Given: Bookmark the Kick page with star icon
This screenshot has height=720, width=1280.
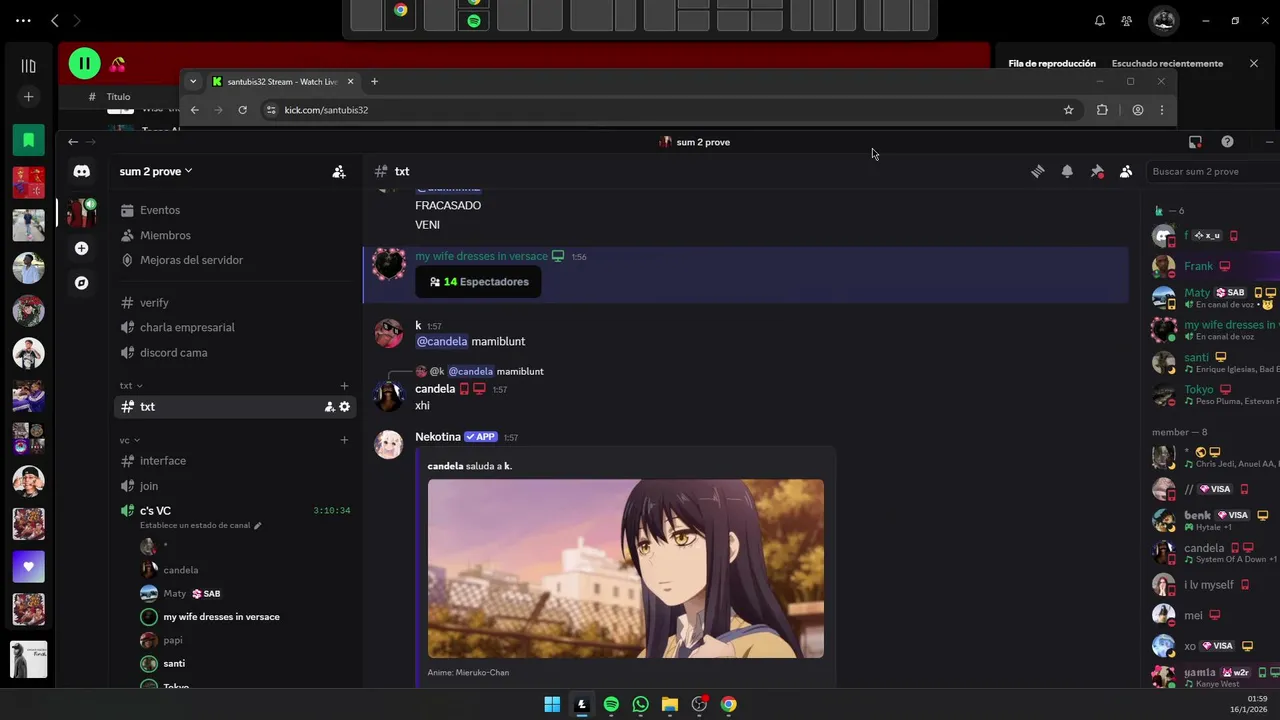Looking at the screenshot, I should (1068, 110).
